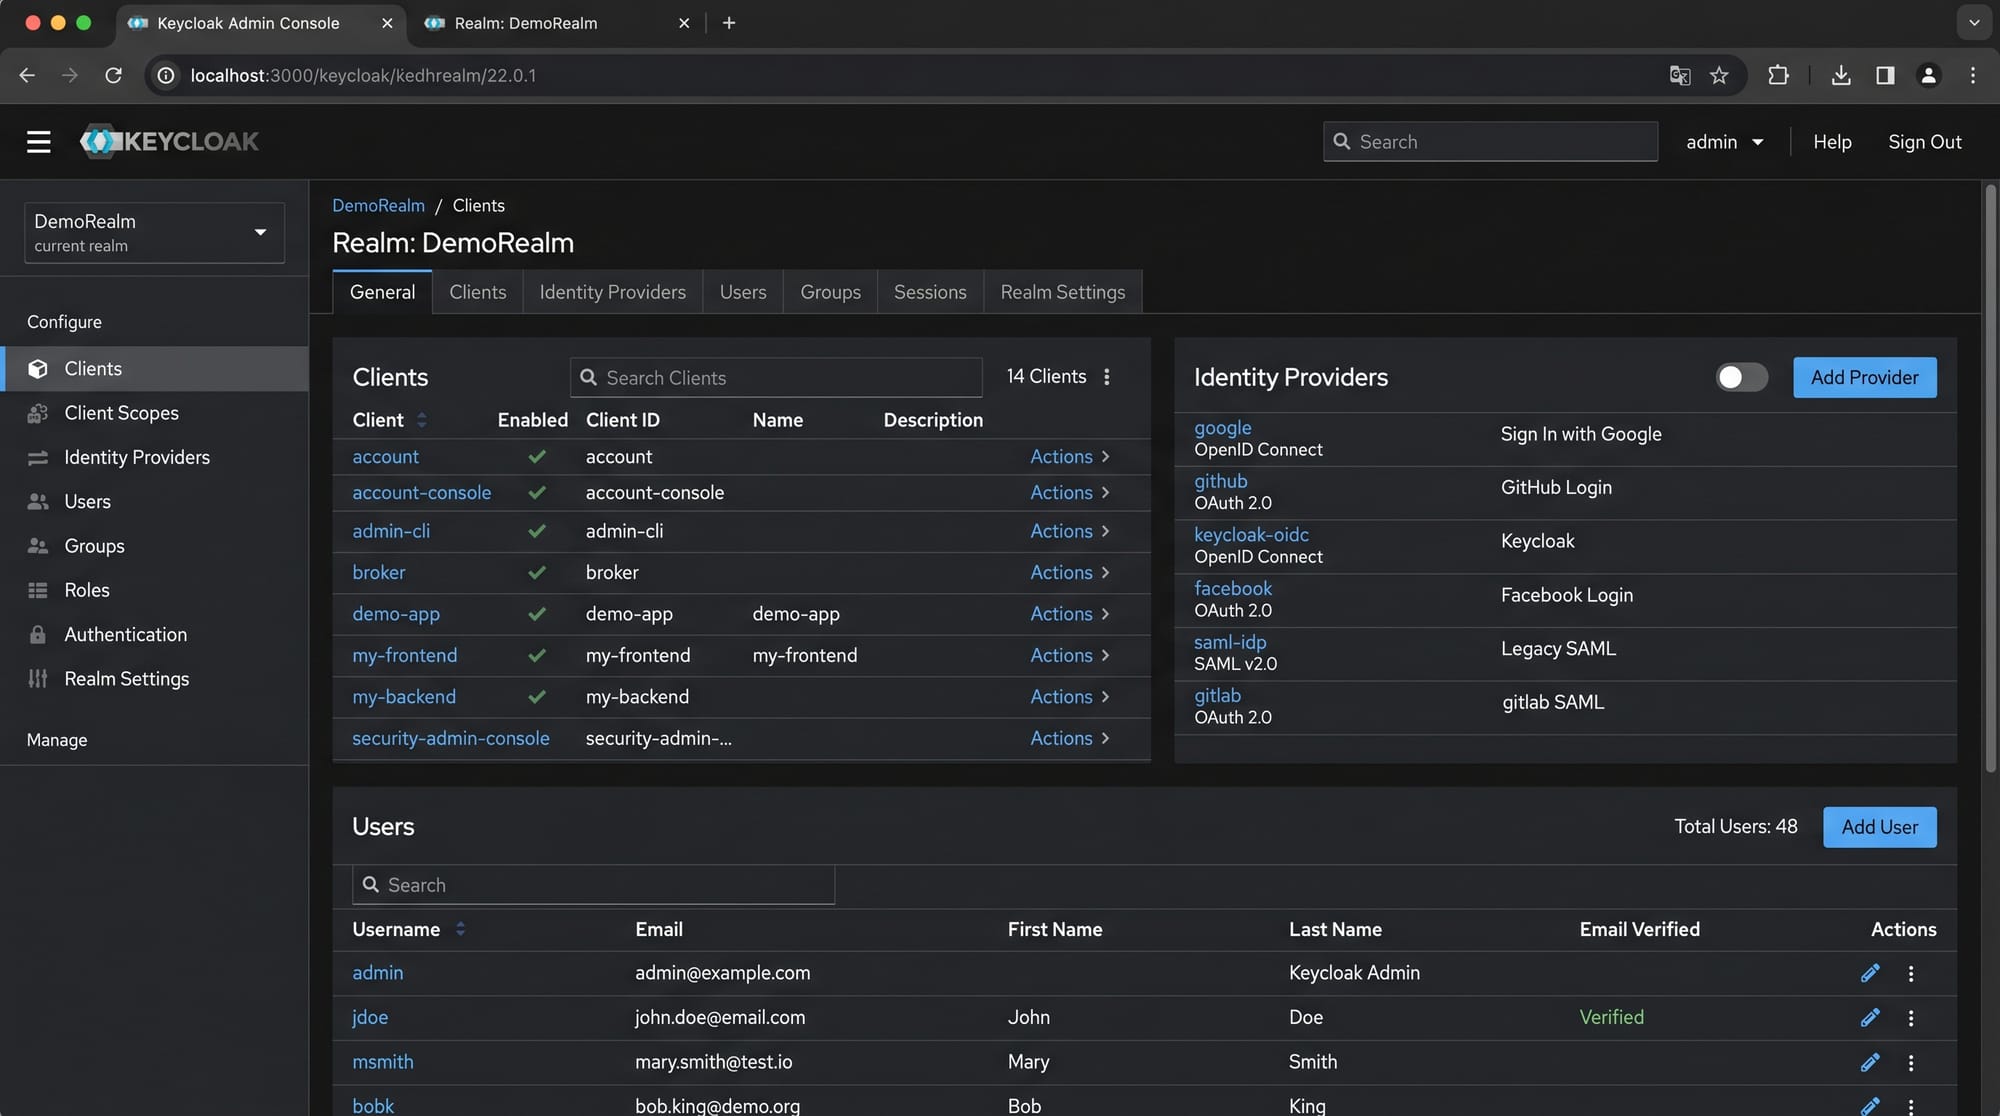Open the admin account dropdown
2000x1116 pixels.
coord(1724,142)
